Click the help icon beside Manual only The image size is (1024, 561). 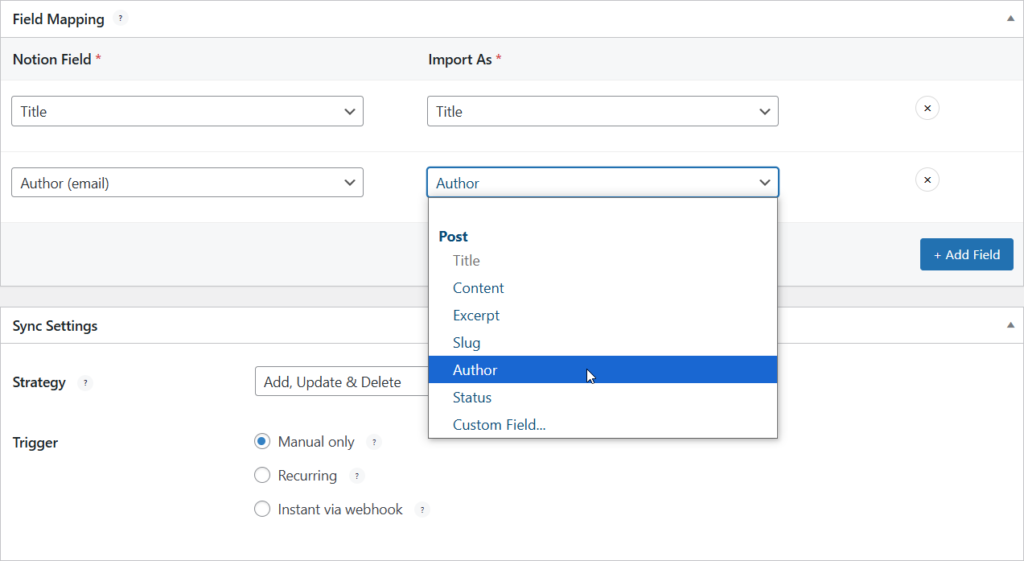(374, 442)
